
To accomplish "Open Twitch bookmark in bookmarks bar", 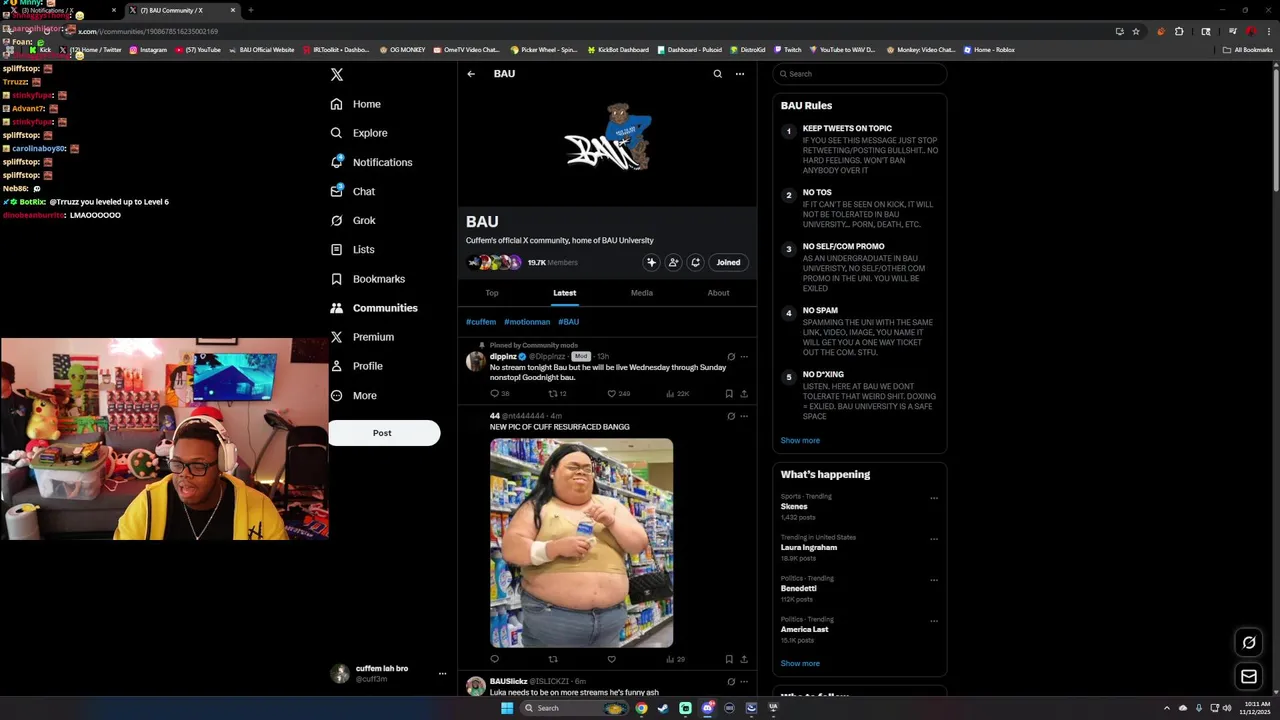I will 787,50.
